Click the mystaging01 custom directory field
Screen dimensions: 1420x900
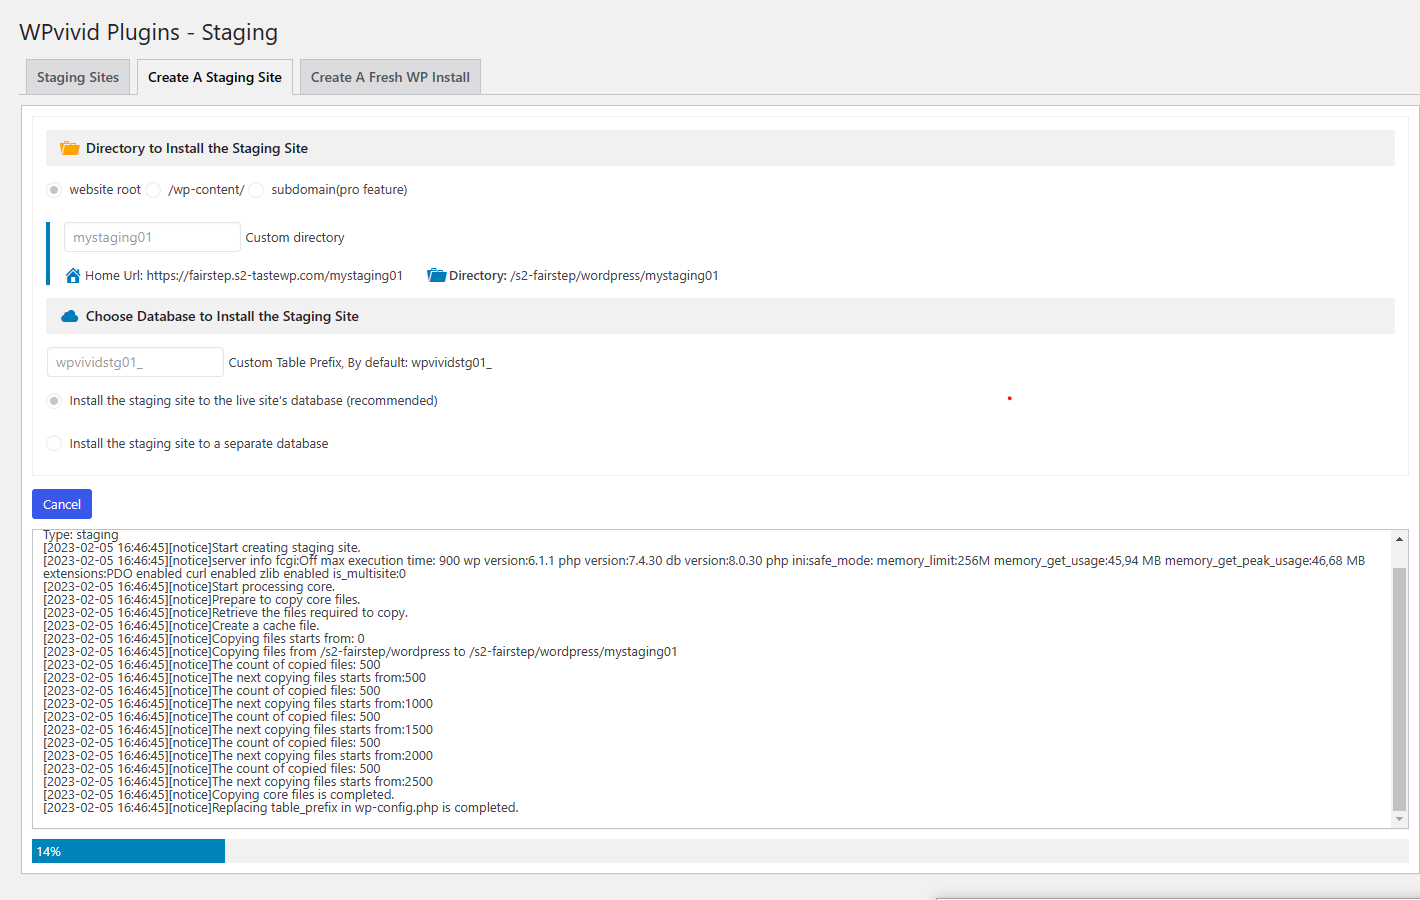click(x=152, y=237)
